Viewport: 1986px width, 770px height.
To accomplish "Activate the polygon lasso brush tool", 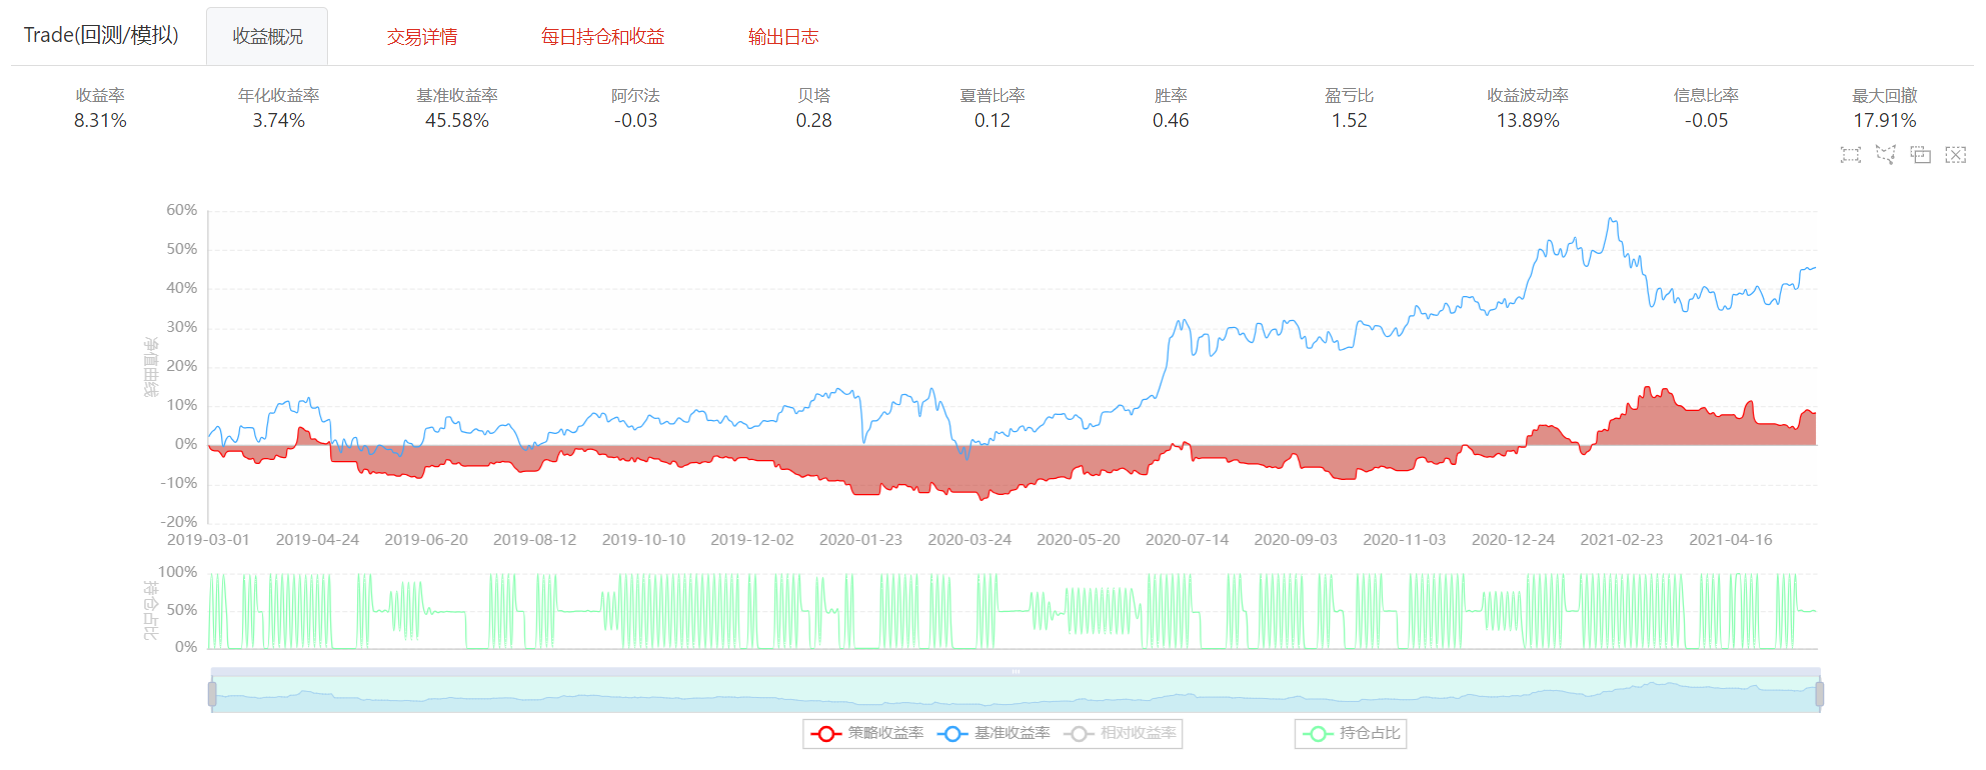I will [1885, 154].
